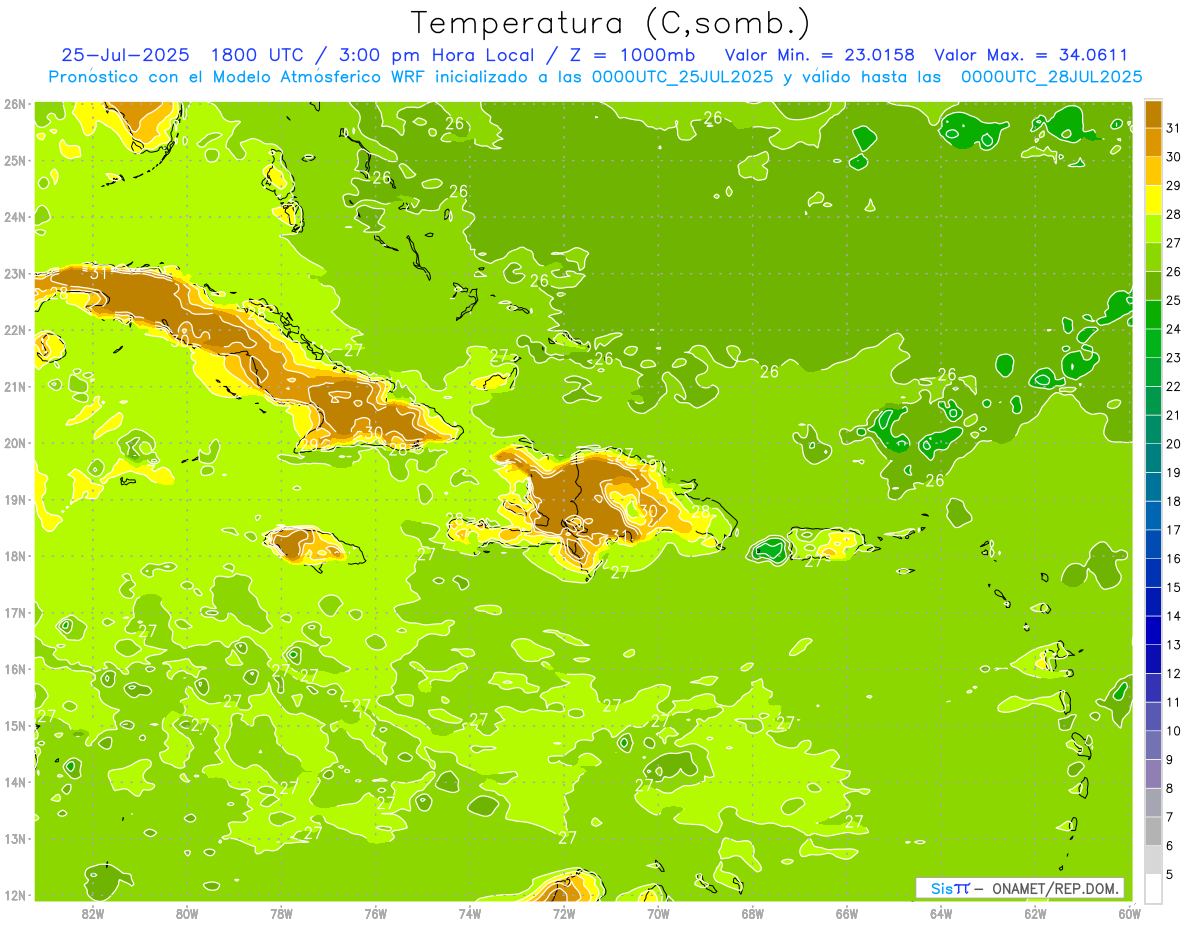This screenshot has height=927, width=1200.
Task: Click the "20N" latitude axis label
Action: (x=15, y=443)
